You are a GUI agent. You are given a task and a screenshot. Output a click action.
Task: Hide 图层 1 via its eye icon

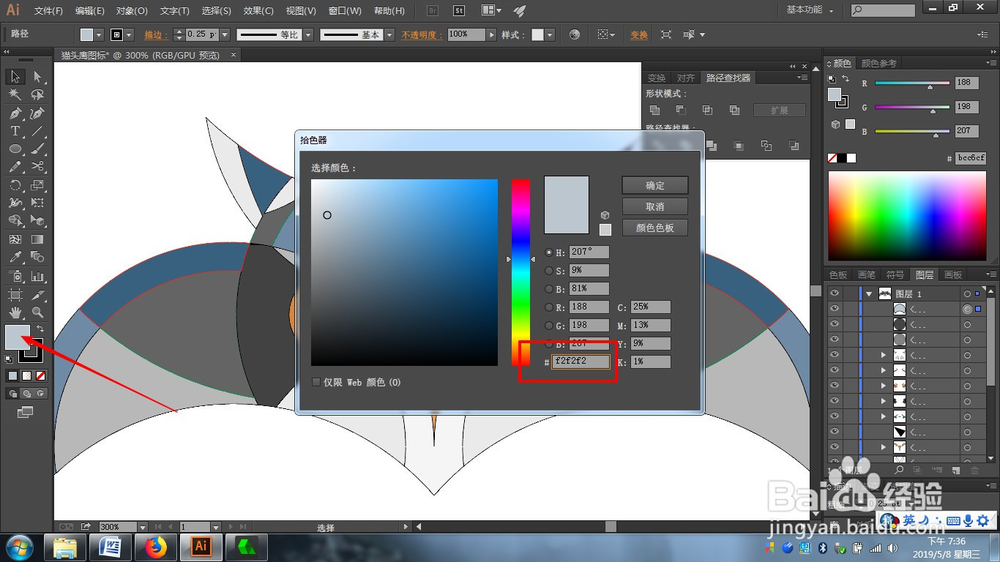coord(834,293)
